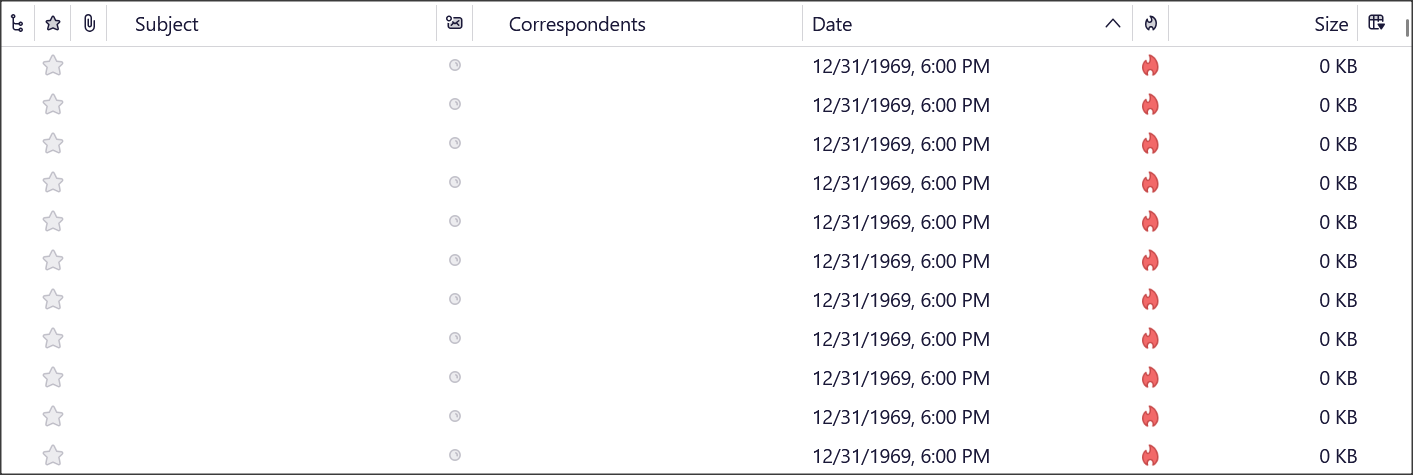Screen dimensions: 1413x475
Task: Reverse sort using the Date column arrow
Action: [x=1113, y=24]
